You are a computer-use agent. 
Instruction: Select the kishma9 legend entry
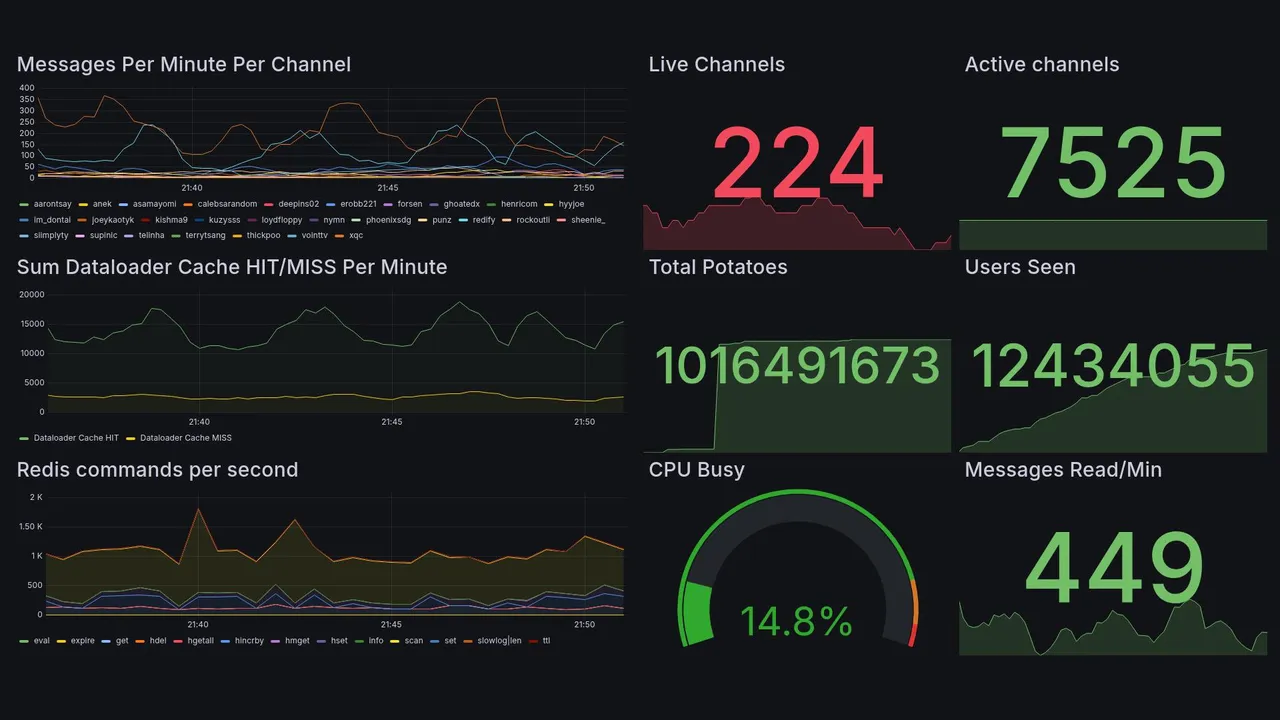click(171, 220)
